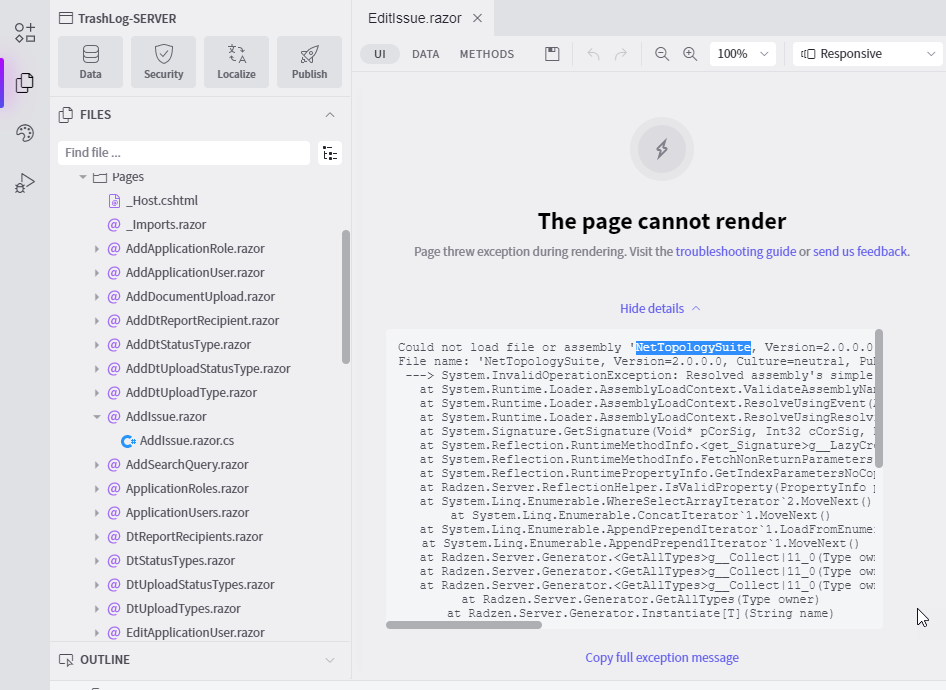Zoom out using the magnifier minus icon
The height and width of the screenshot is (690, 946).
(662, 54)
